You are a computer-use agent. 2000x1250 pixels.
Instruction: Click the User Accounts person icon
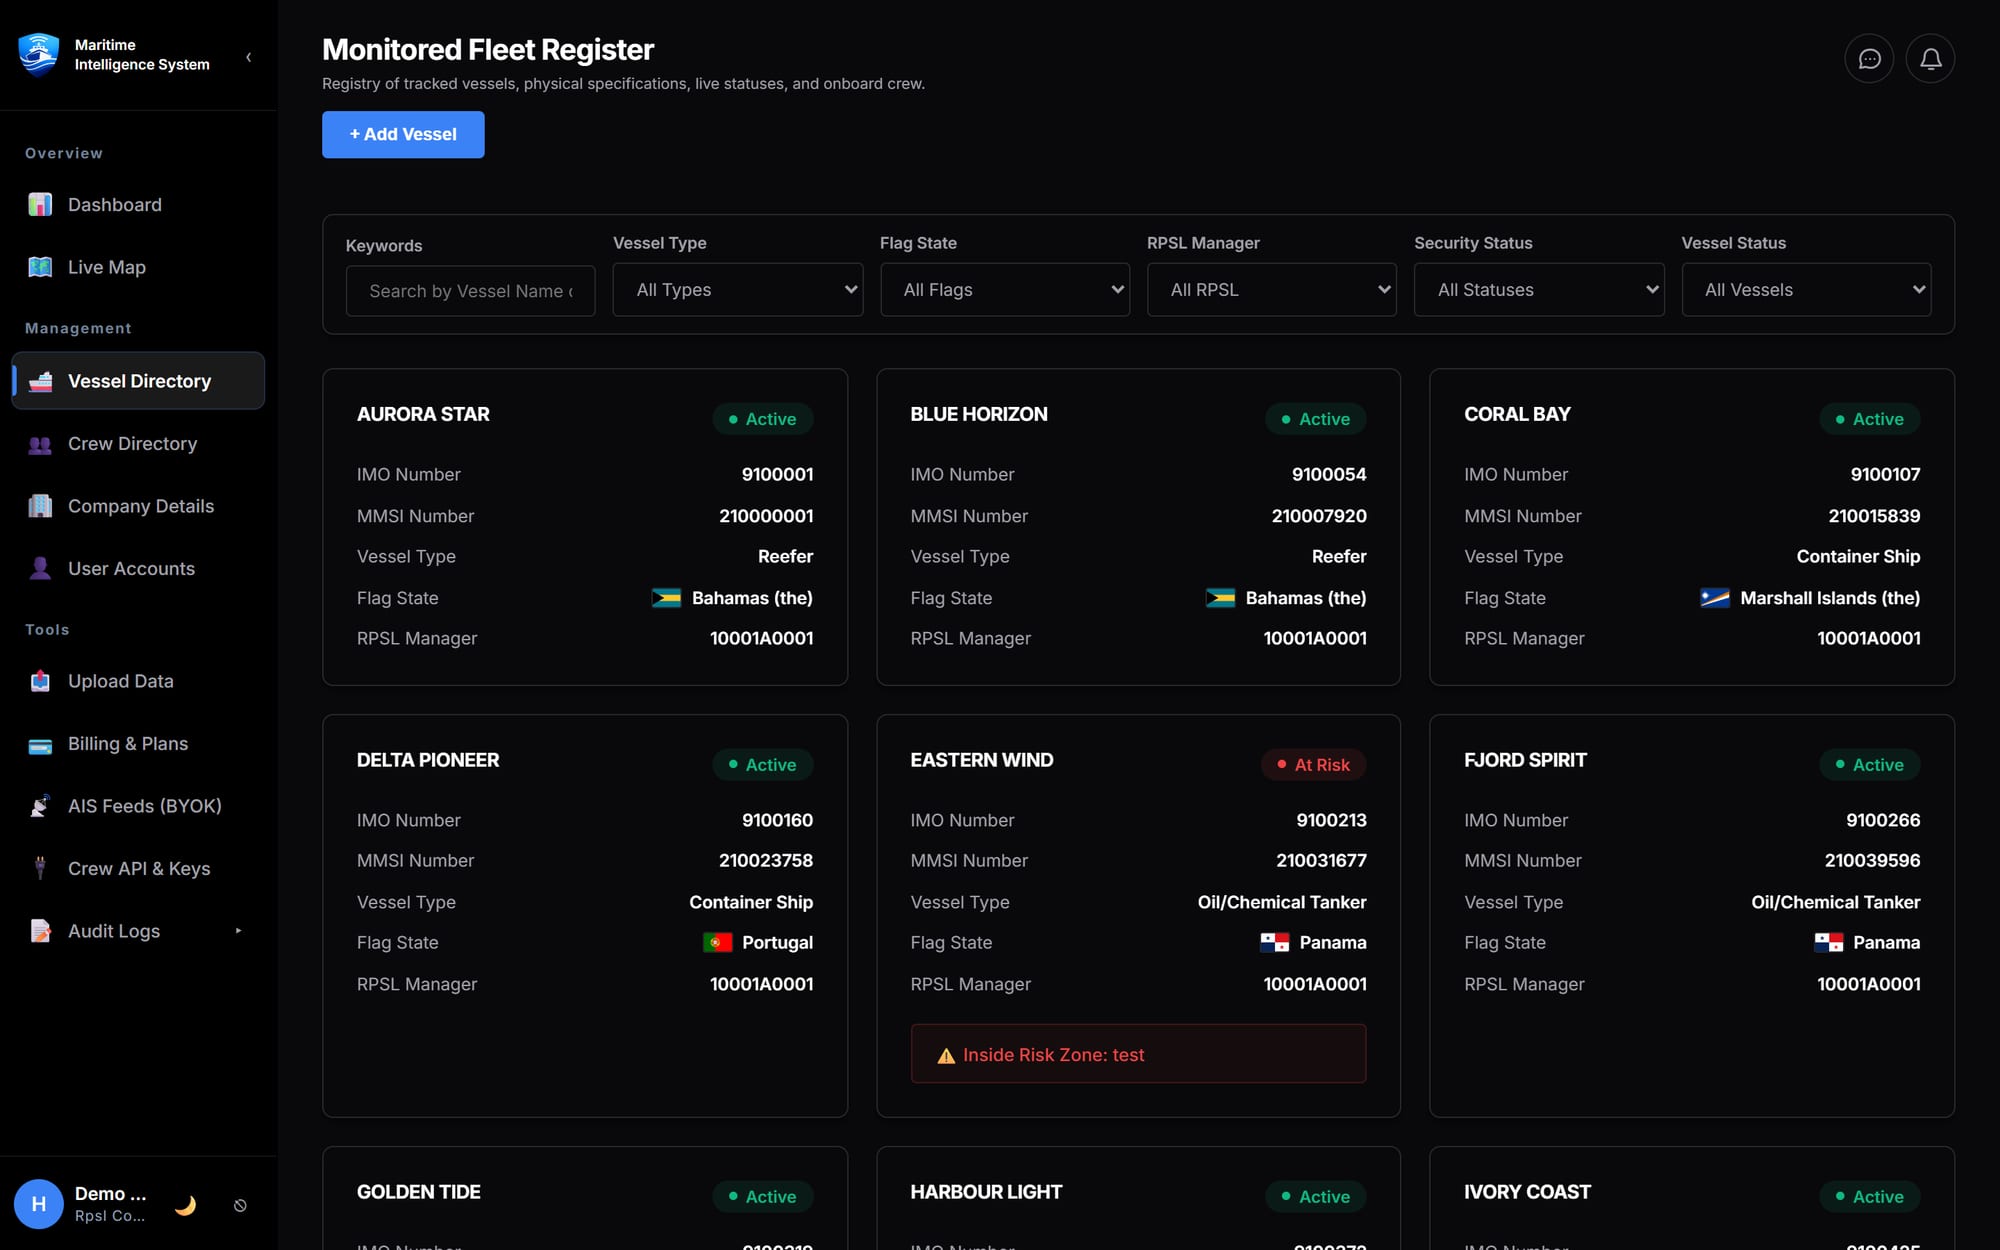point(40,568)
